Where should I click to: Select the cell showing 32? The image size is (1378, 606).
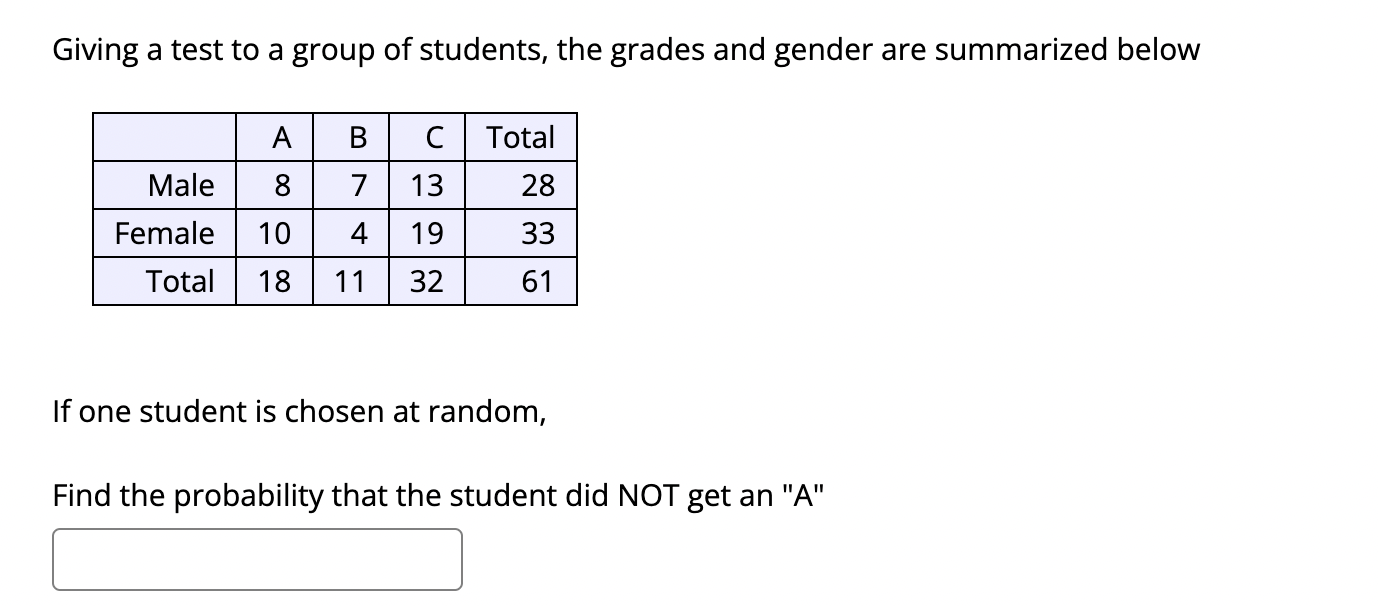426,281
